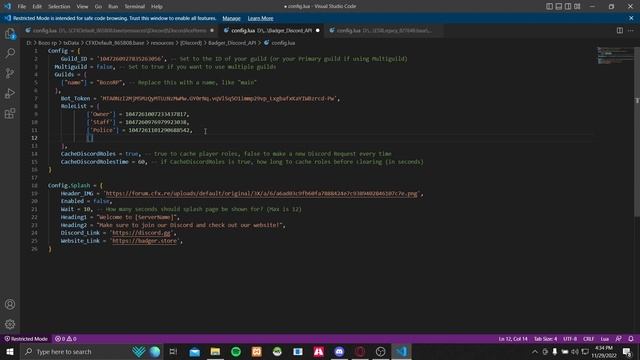This screenshot has height=360, width=640.
Task: Open Mail app from the taskbar
Action: coord(195,351)
